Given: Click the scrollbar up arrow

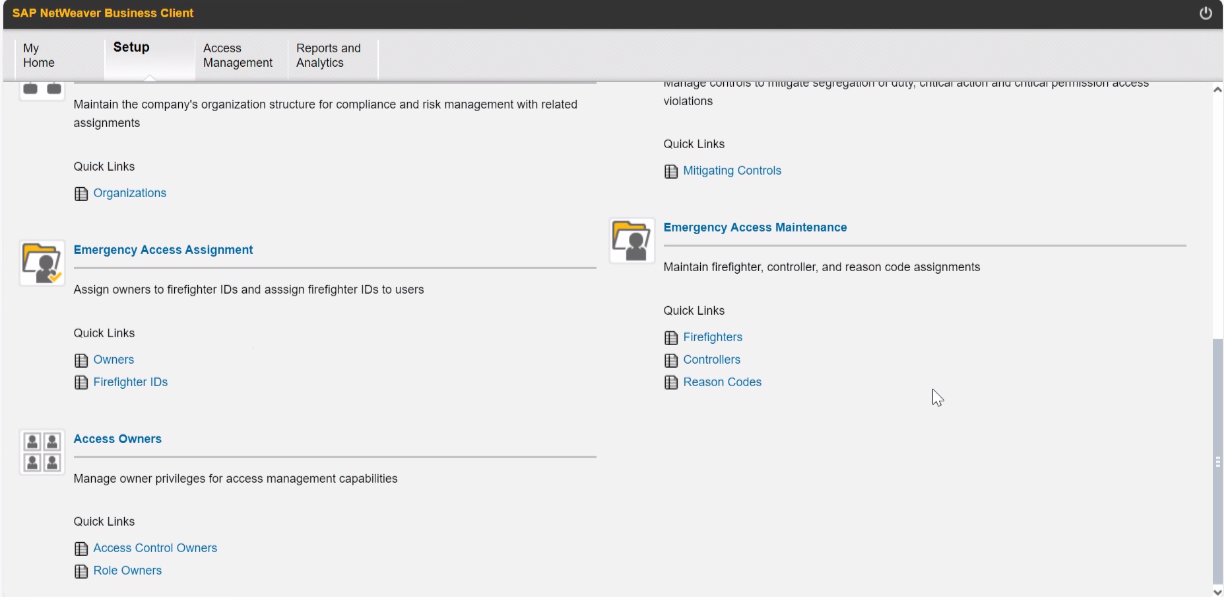Looking at the screenshot, I should (x=1216, y=90).
